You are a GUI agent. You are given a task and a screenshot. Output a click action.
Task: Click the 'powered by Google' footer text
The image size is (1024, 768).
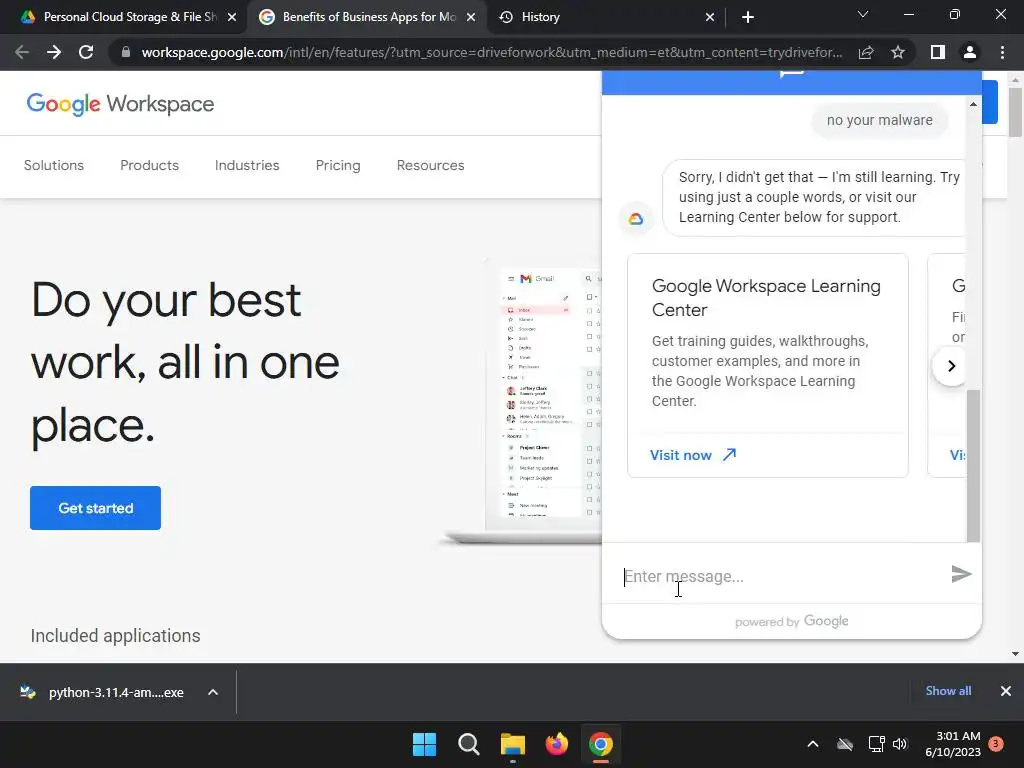click(x=792, y=621)
